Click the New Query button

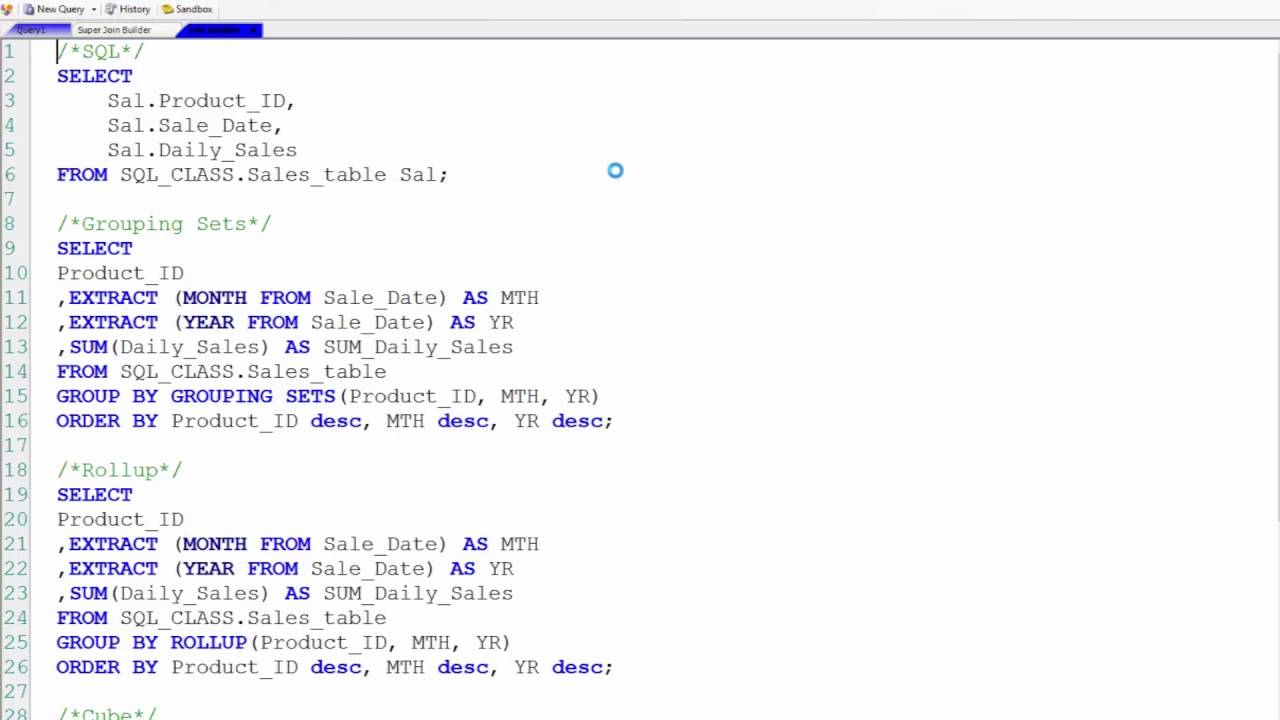tap(54, 9)
